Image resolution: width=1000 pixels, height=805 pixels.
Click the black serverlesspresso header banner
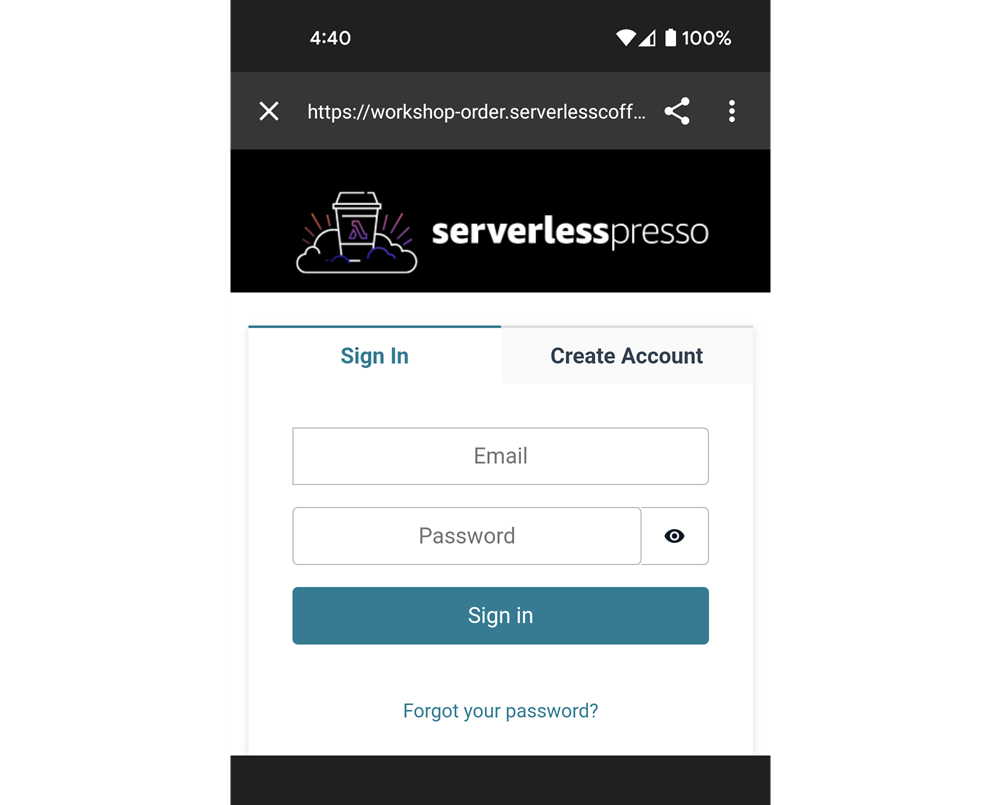click(x=501, y=221)
